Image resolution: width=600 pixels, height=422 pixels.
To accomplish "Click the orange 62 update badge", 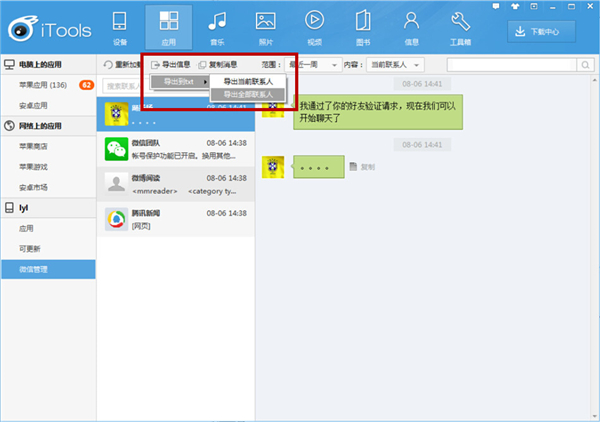I will tap(86, 85).
